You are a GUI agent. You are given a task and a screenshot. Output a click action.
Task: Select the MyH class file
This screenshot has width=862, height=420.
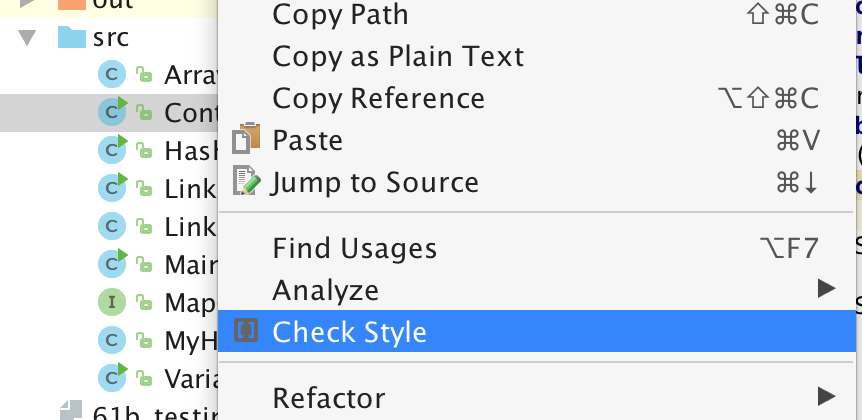click(190, 340)
